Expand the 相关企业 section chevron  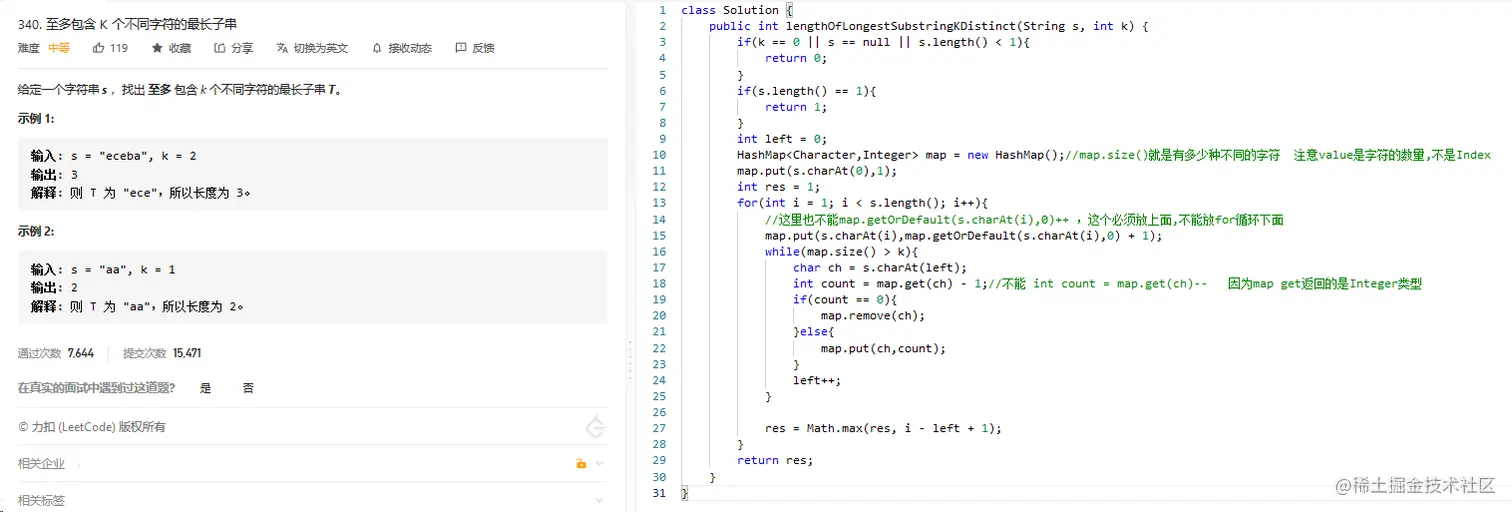tap(600, 463)
